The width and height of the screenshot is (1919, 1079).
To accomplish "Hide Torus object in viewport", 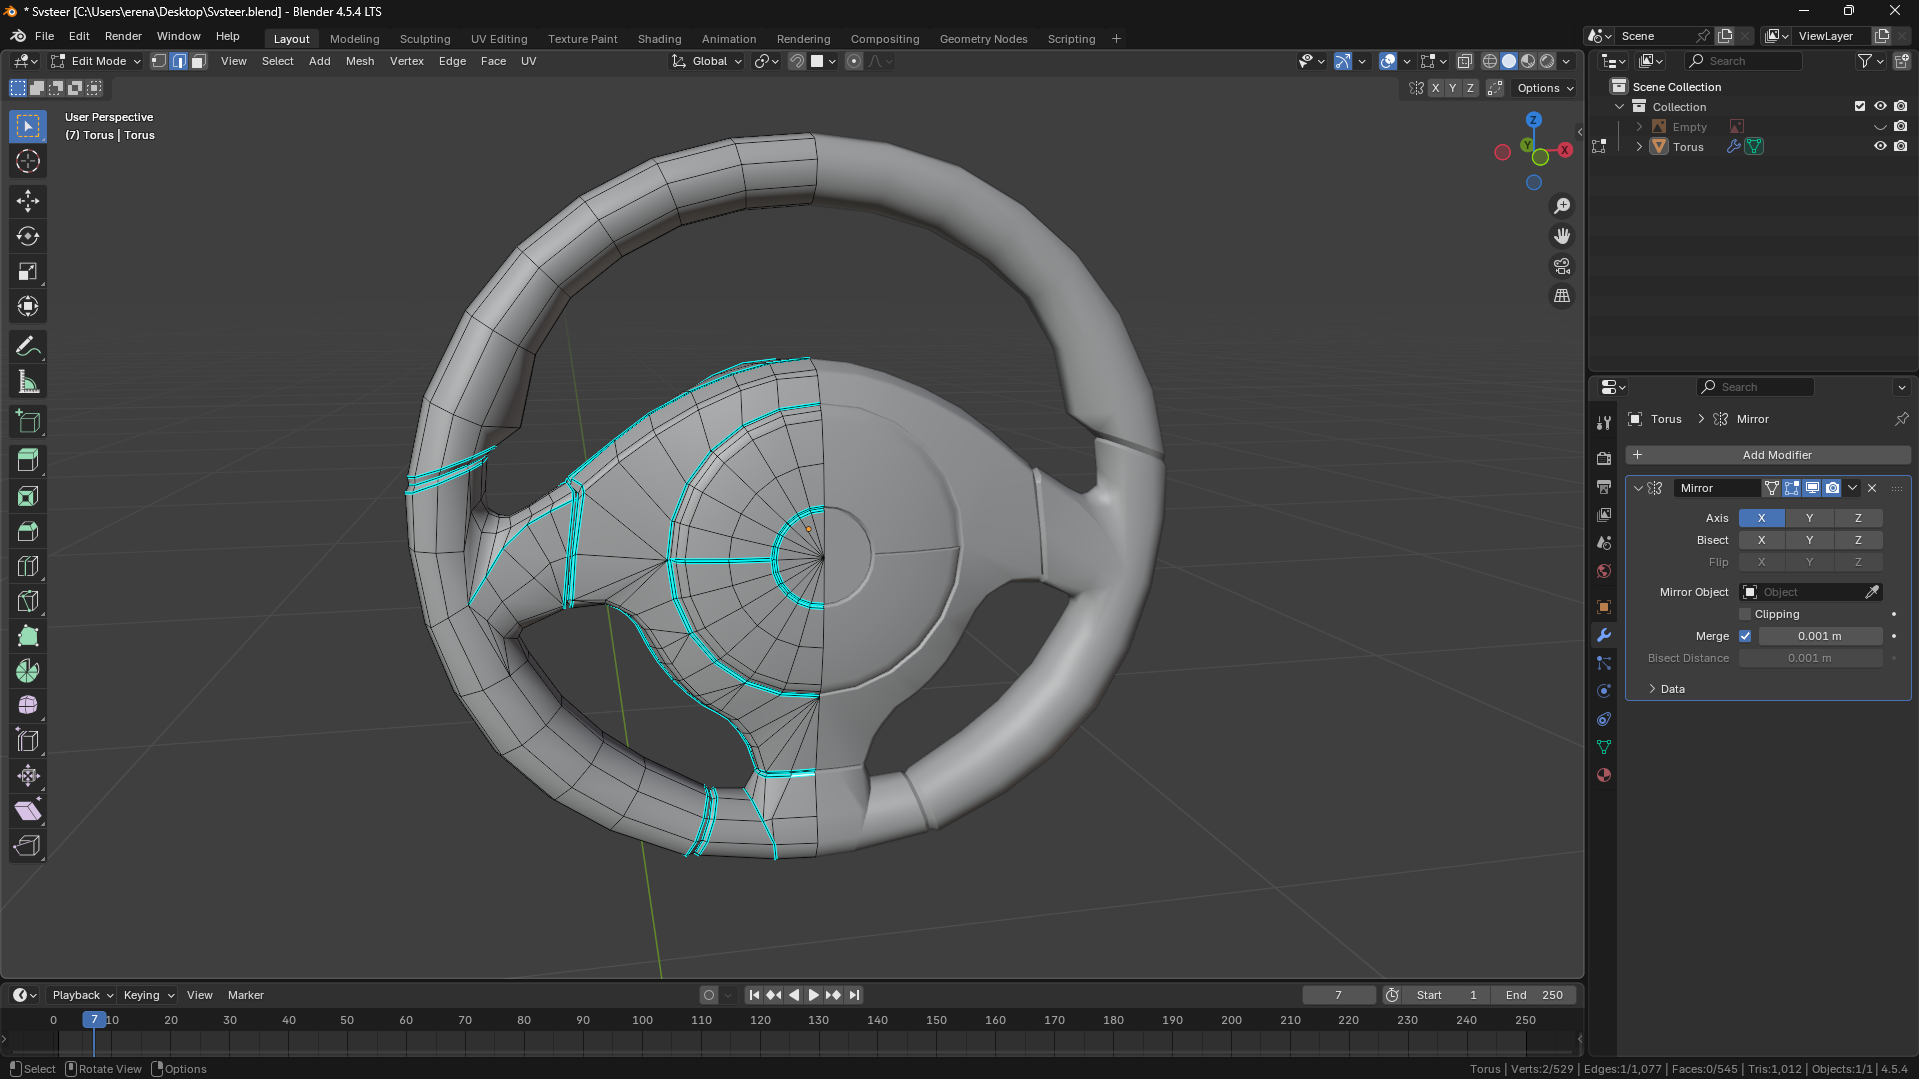I will click(x=1880, y=146).
